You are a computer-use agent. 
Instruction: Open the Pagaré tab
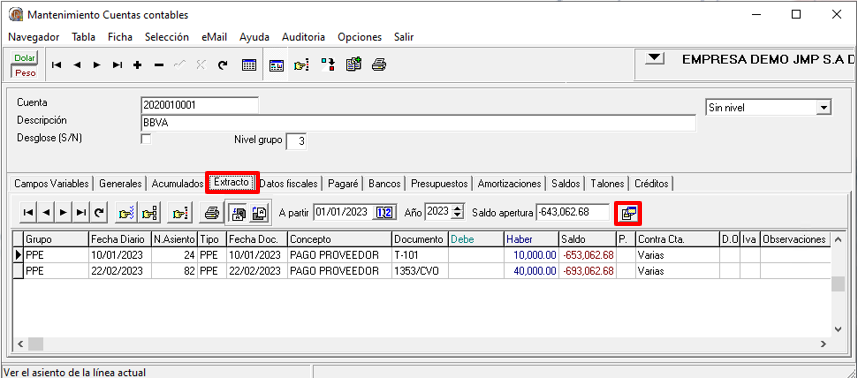(x=343, y=184)
